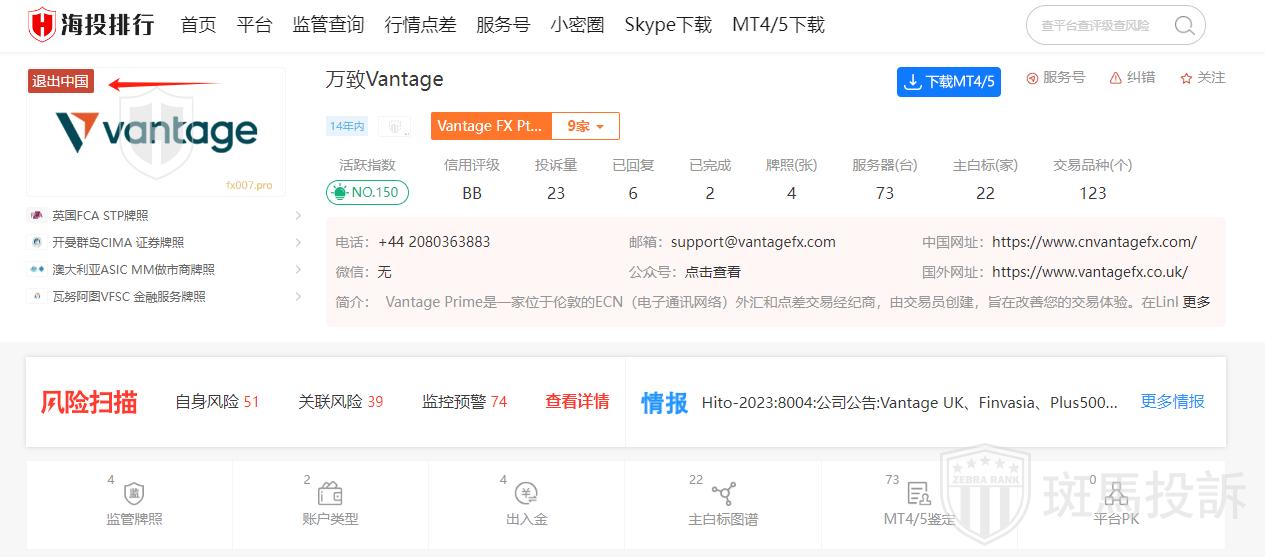Click the search magnifier icon
This screenshot has width=1265, height=557.
(x=1184, y=26)
